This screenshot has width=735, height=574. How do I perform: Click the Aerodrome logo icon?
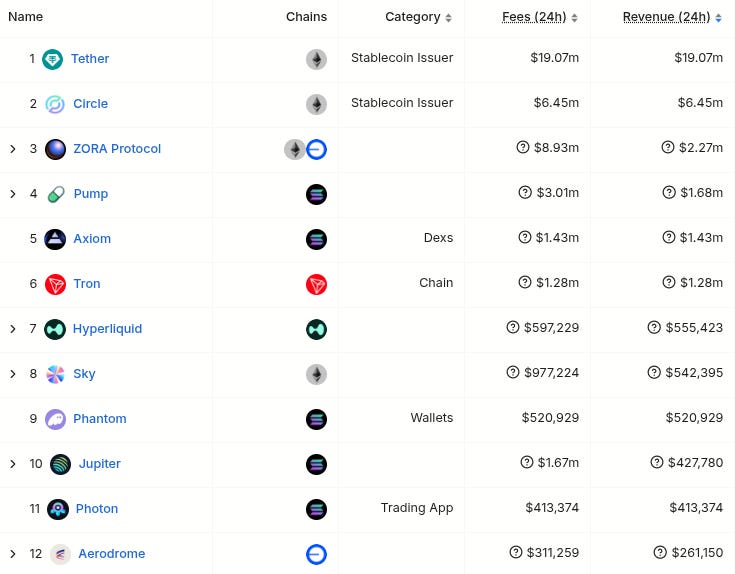tap(60, 554)
